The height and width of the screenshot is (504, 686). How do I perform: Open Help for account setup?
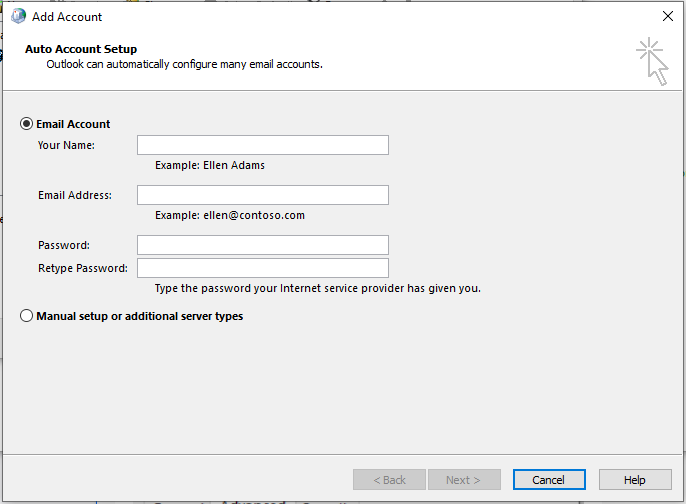[x=635, y=480]
